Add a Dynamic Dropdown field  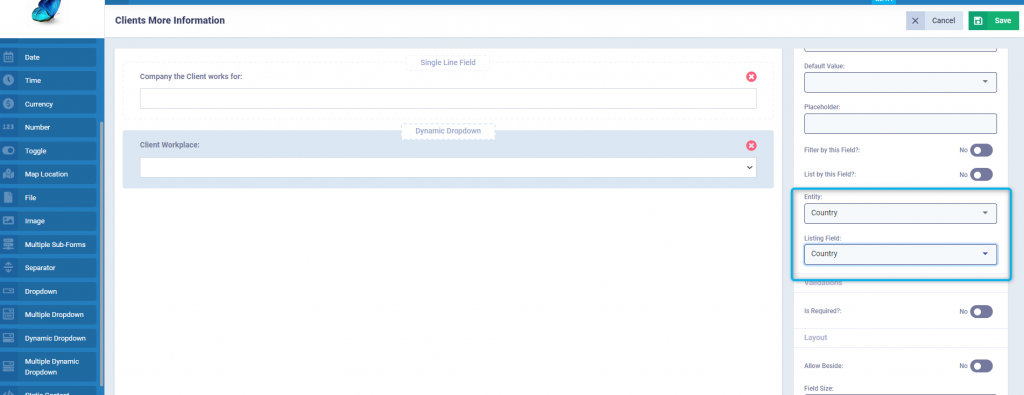click(48, 338)
